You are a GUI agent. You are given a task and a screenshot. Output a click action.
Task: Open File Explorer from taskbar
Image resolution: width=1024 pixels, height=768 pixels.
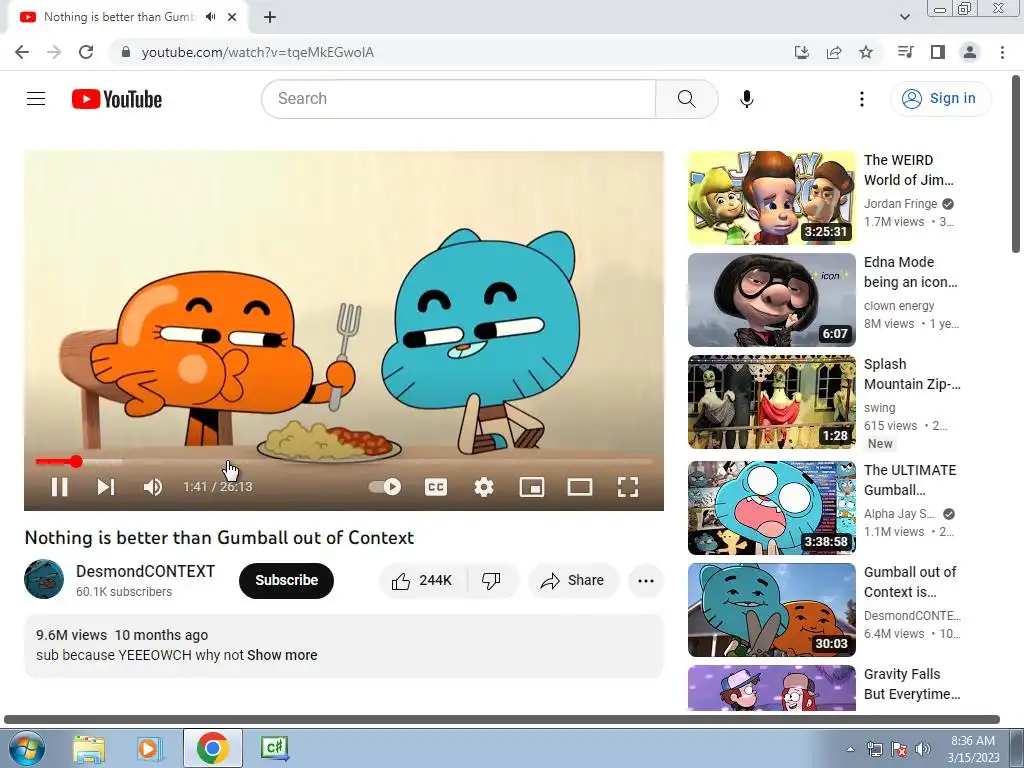89,748
